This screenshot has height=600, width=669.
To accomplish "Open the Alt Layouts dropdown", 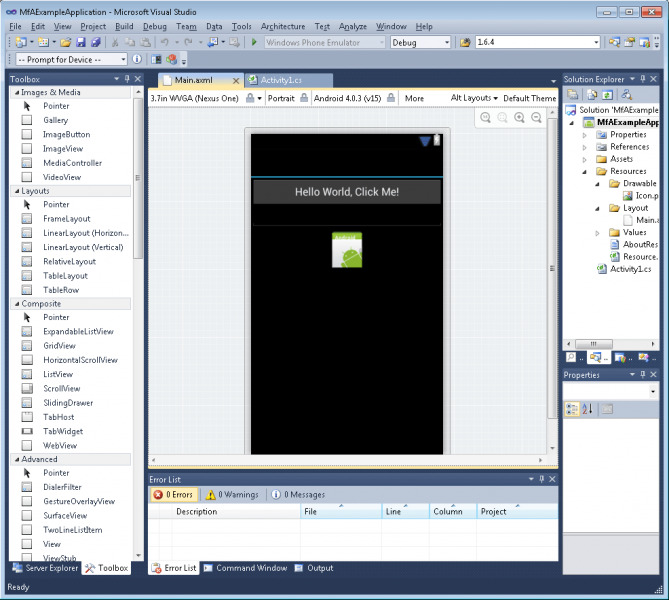I will coord(474,98).
